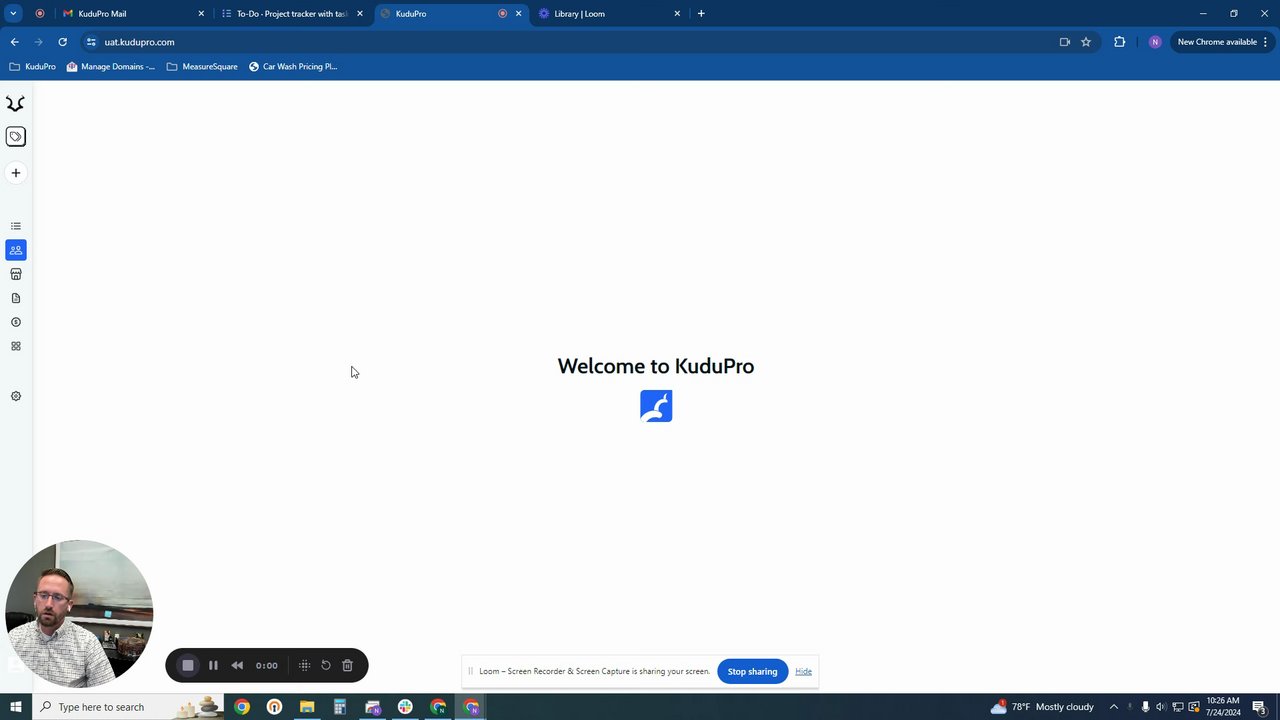1280x720 pixels.
Task: Open File Explorer from taskbar
Action: tap(307, 707)
